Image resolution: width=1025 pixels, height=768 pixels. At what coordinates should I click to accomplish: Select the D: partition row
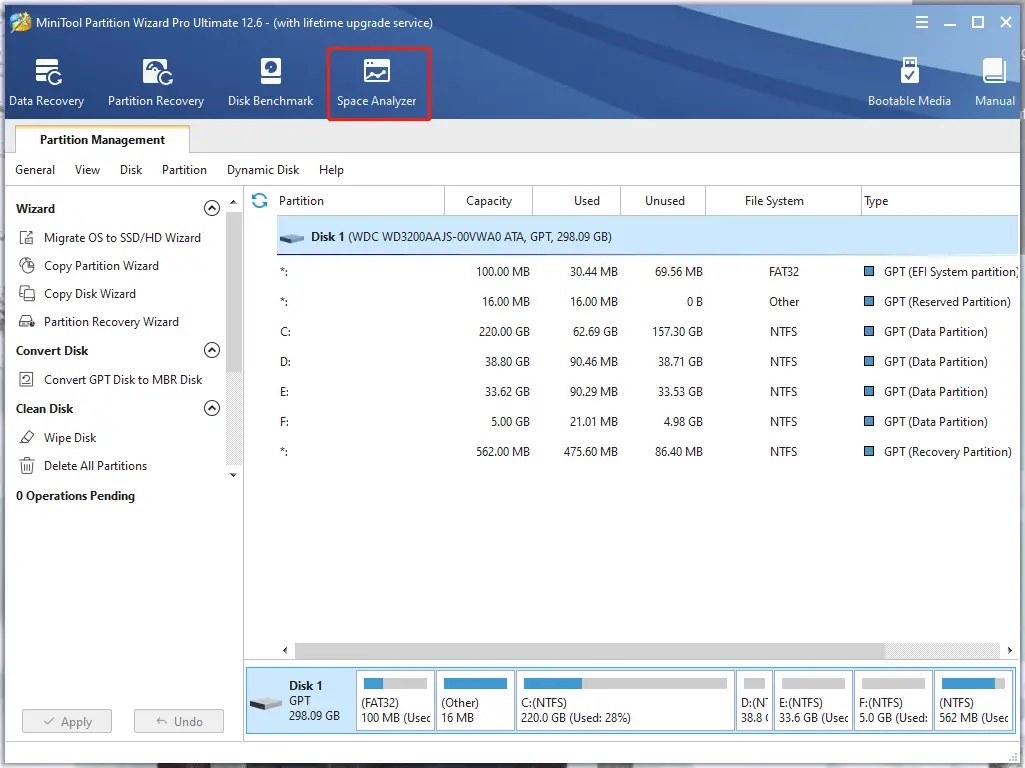647,362
